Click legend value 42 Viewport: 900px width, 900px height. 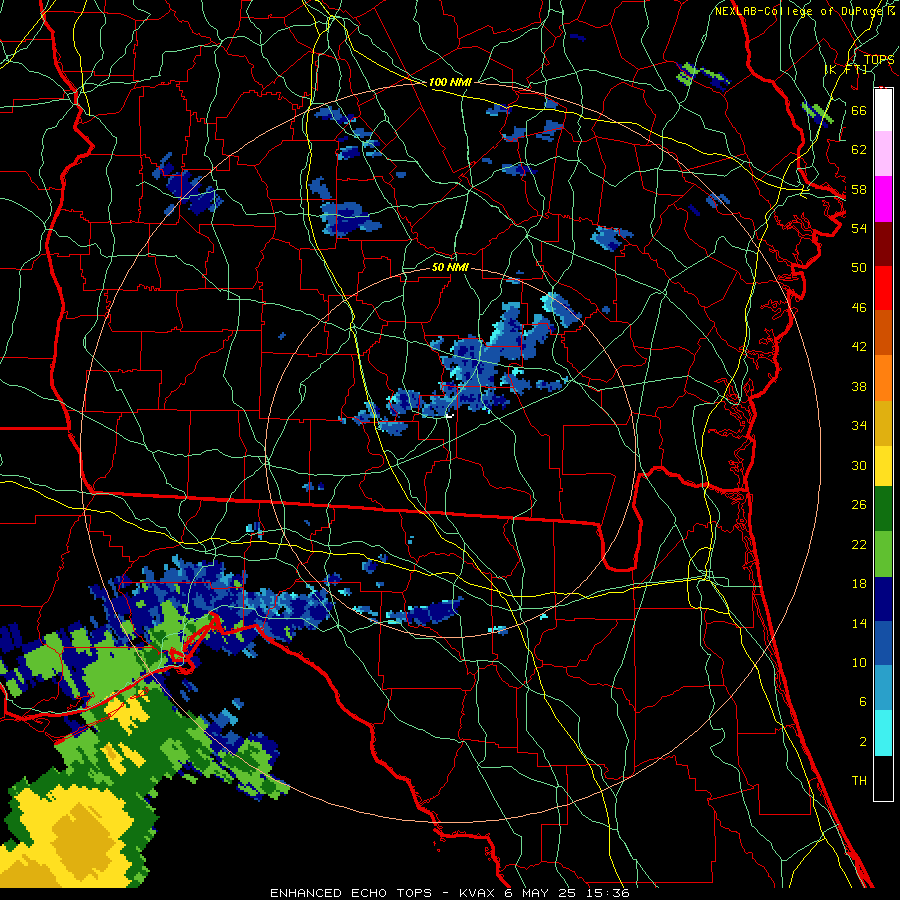(859, 347)
